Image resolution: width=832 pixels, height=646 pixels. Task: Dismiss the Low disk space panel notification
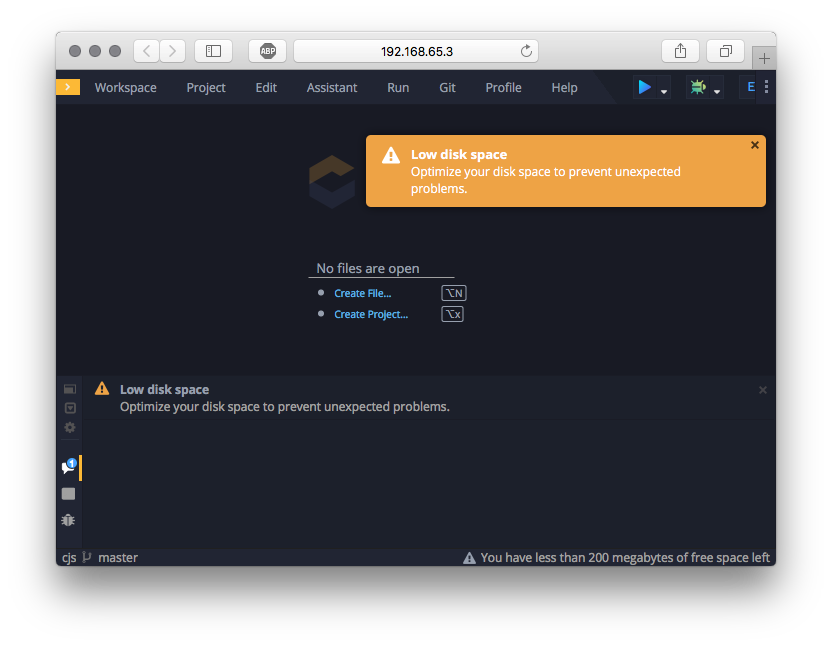(762, 390)
